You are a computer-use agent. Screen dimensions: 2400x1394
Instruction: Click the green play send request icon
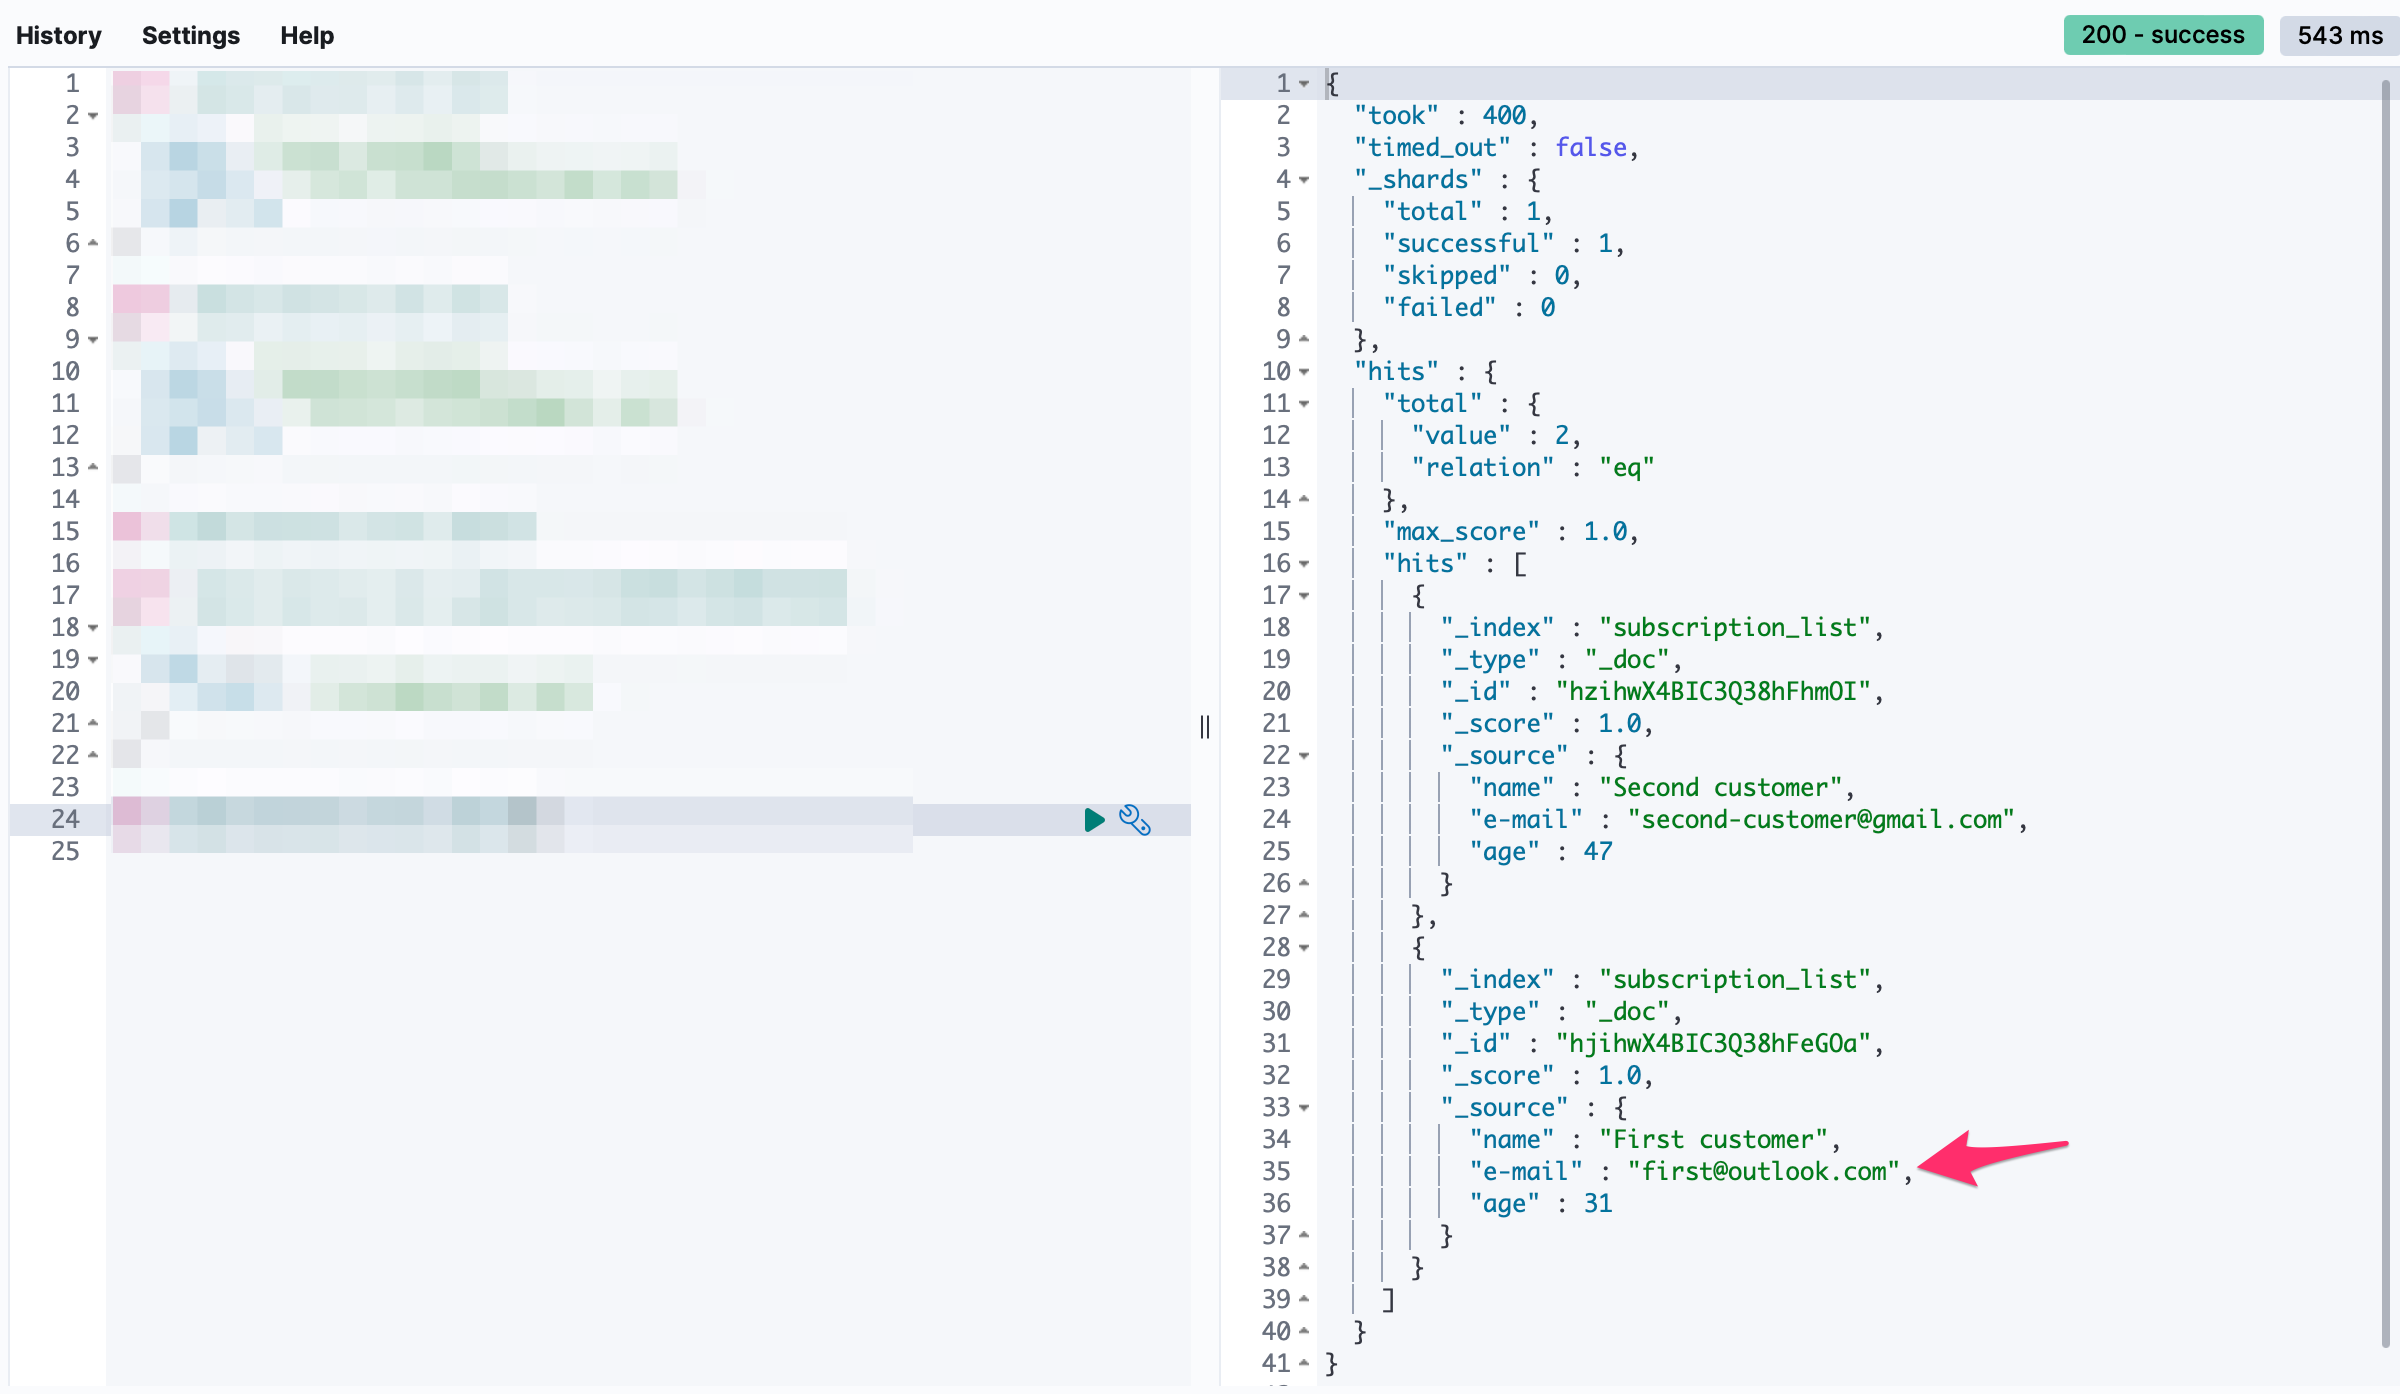click(1094, 820)
